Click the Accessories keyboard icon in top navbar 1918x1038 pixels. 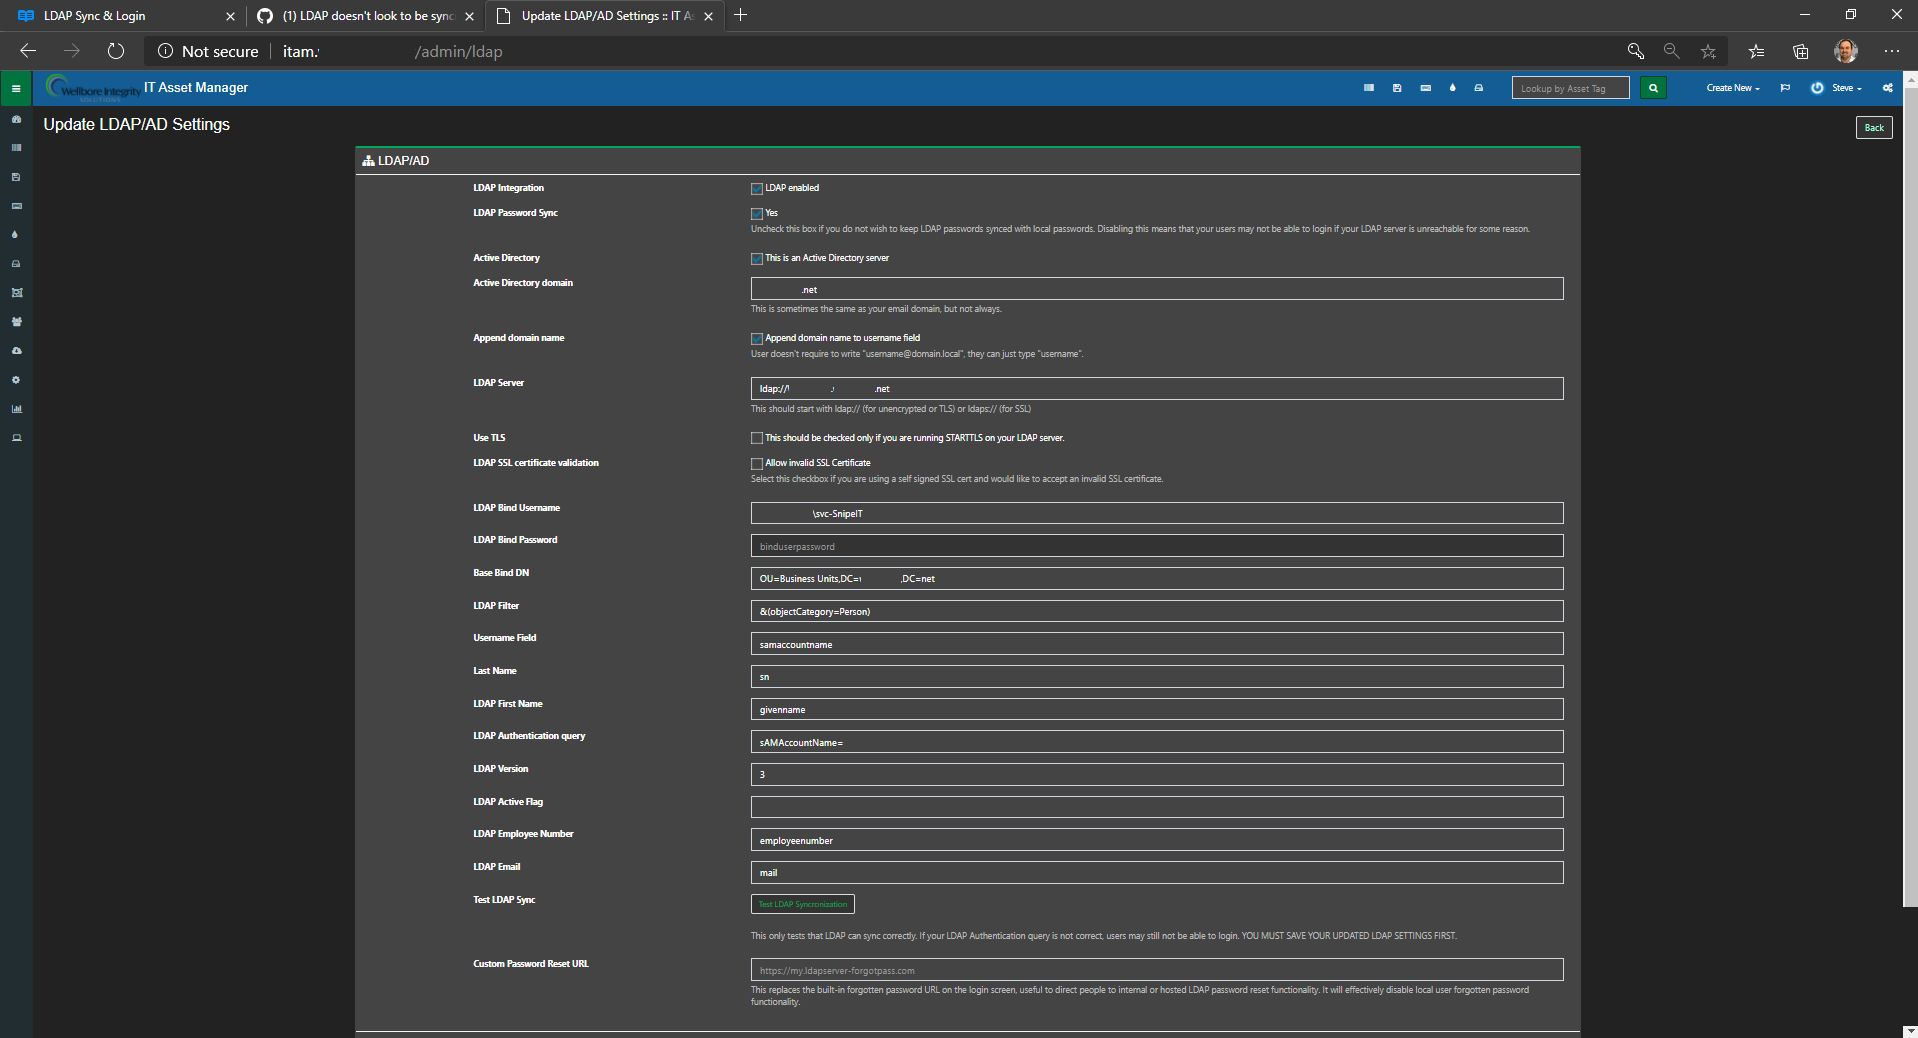tap(1425, 88)
